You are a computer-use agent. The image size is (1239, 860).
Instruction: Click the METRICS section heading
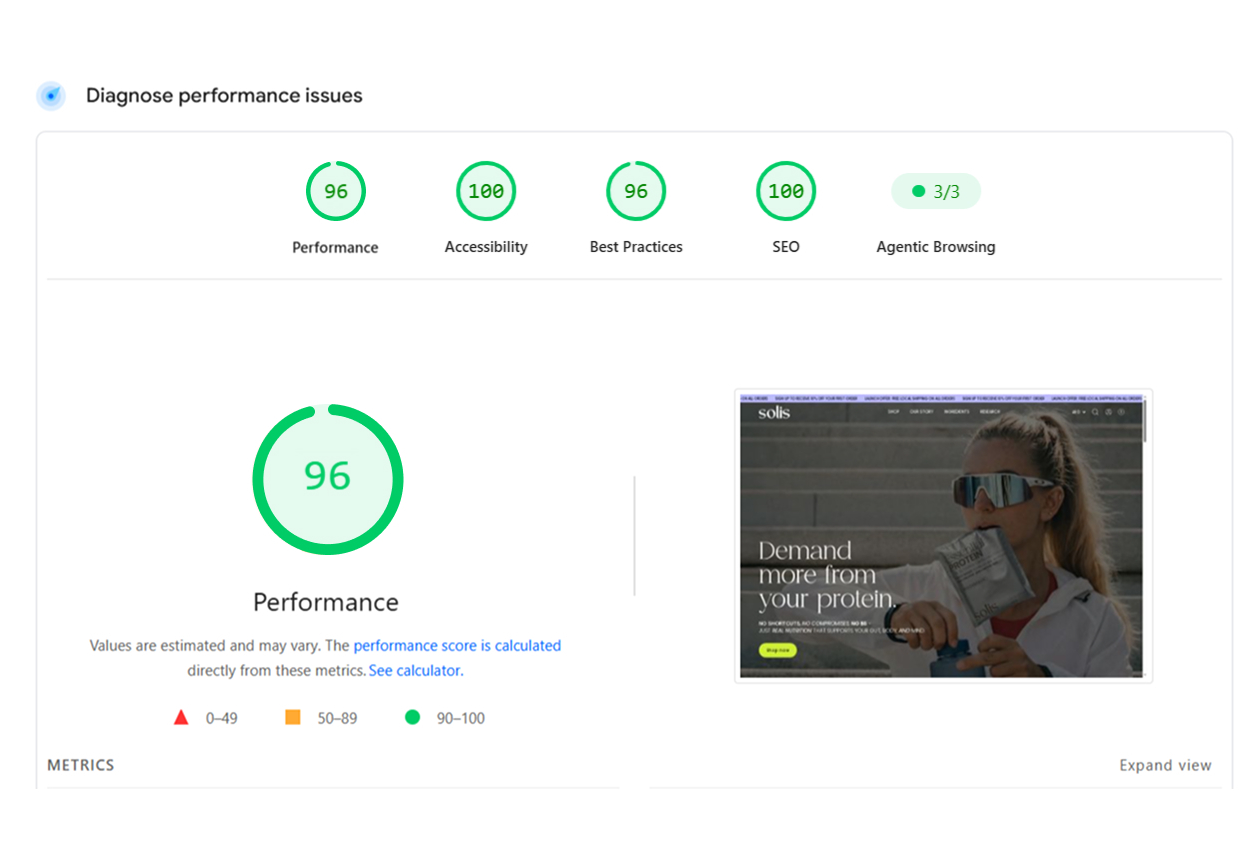[81, 765]
